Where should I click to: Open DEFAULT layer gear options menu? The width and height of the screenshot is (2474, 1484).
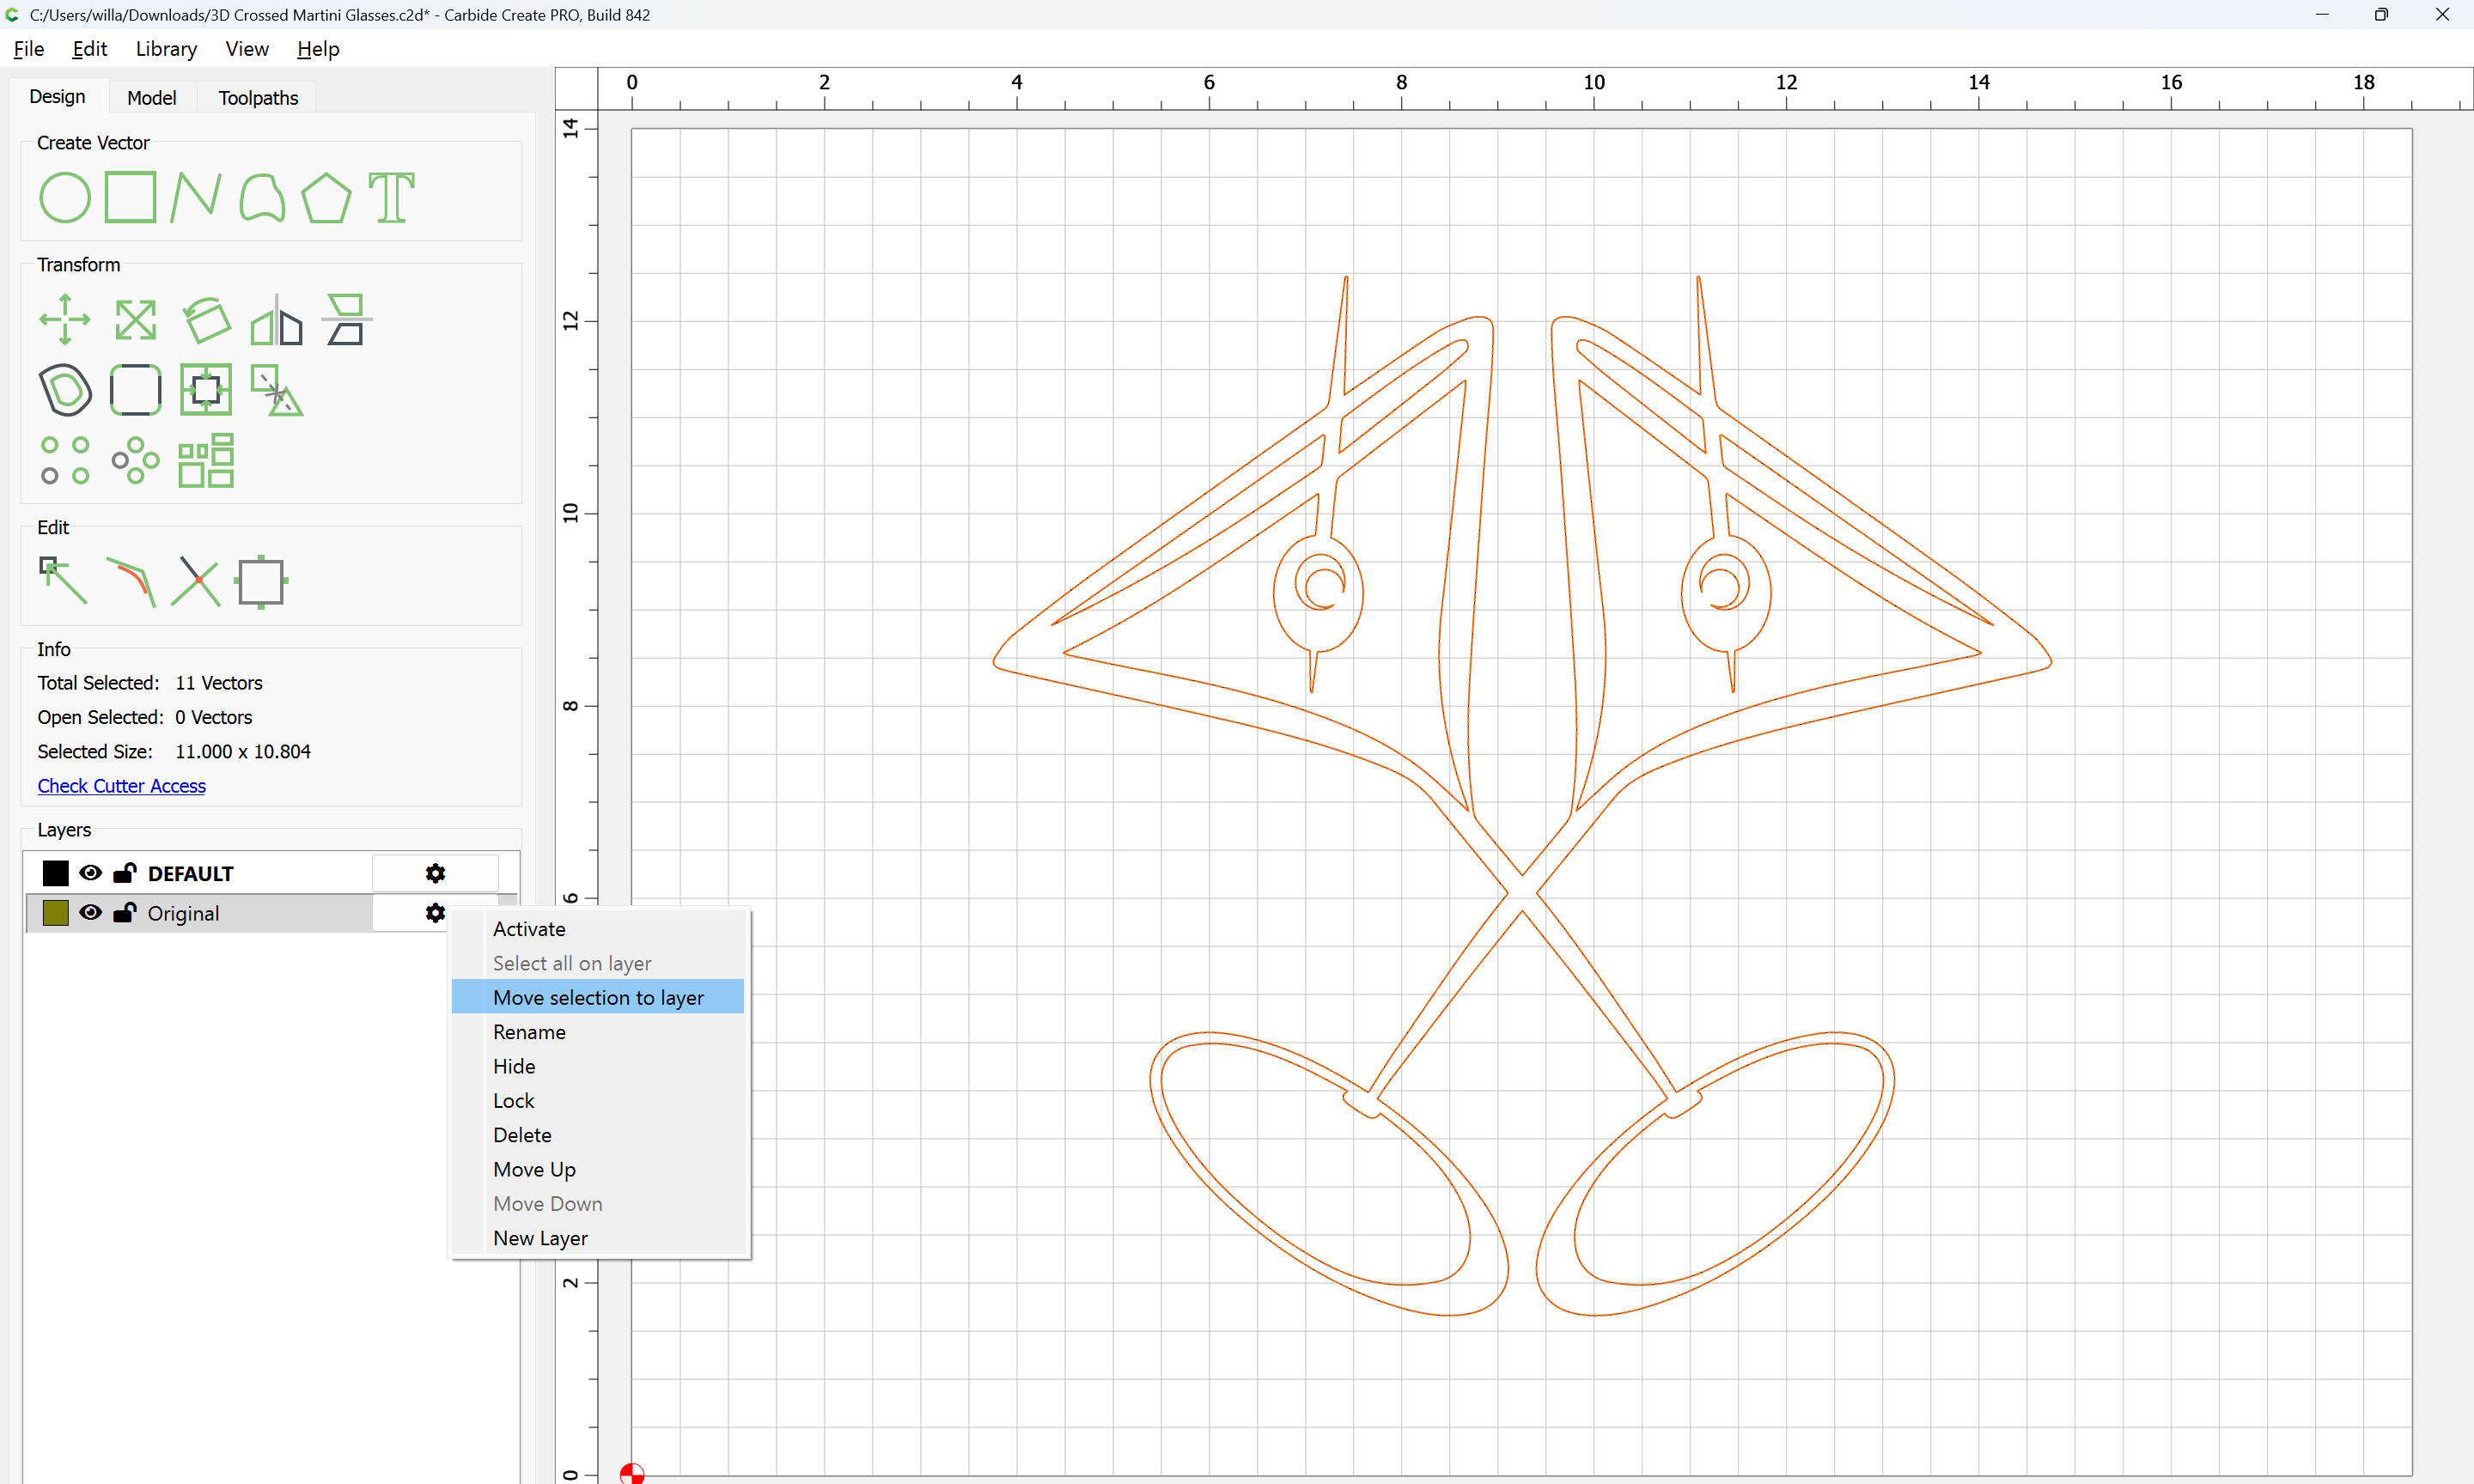pos(435,873)
